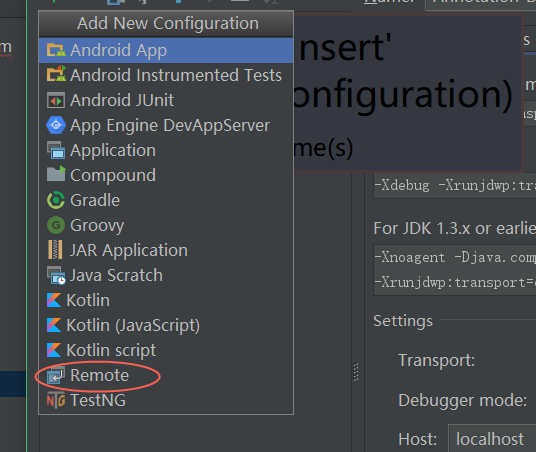
Task: Click the Gradle icon
Action: tap(56, 200)
